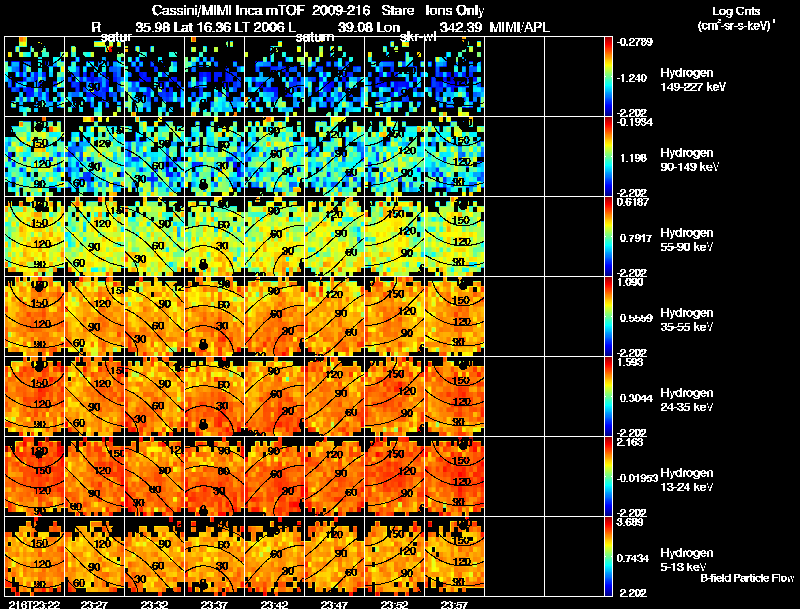Select the color bar beside Hydrogen 24-35 keV
800x609 pixels.
608,397
